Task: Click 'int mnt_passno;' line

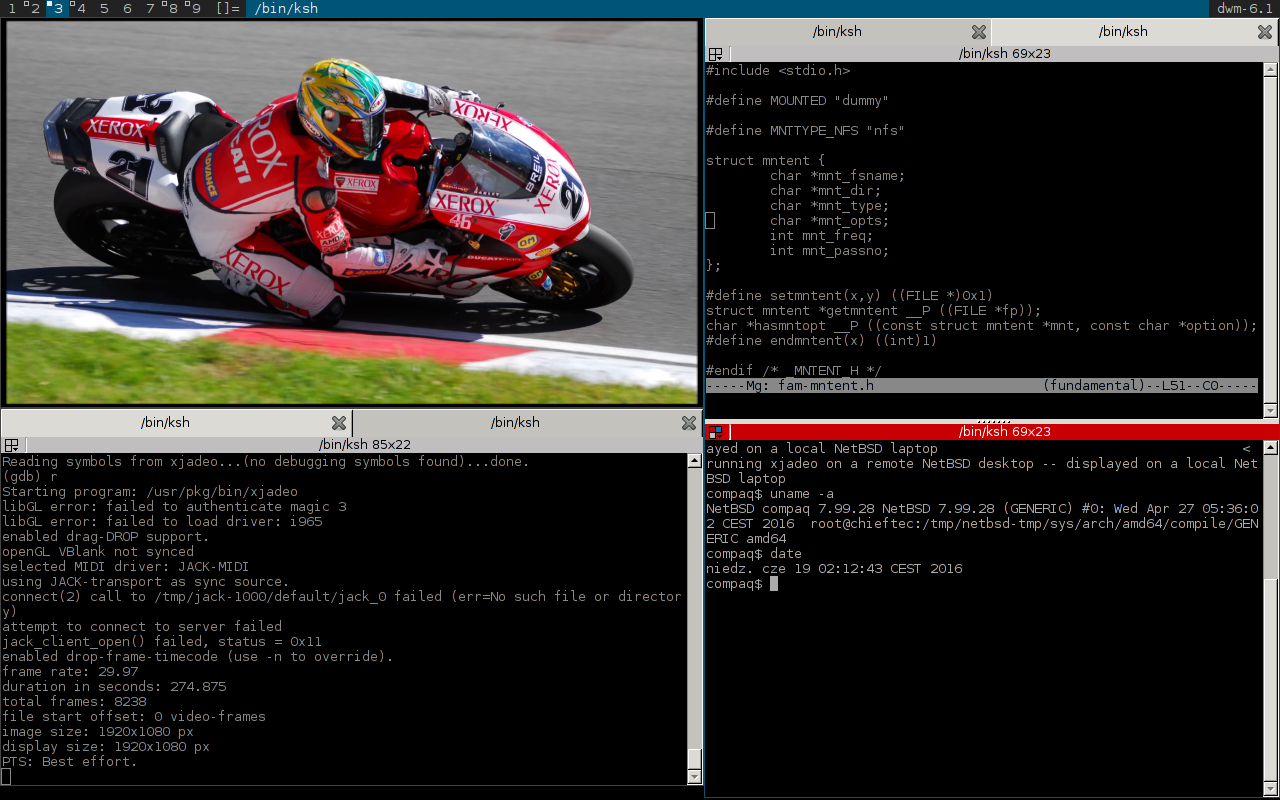Action: pos(829,250)
